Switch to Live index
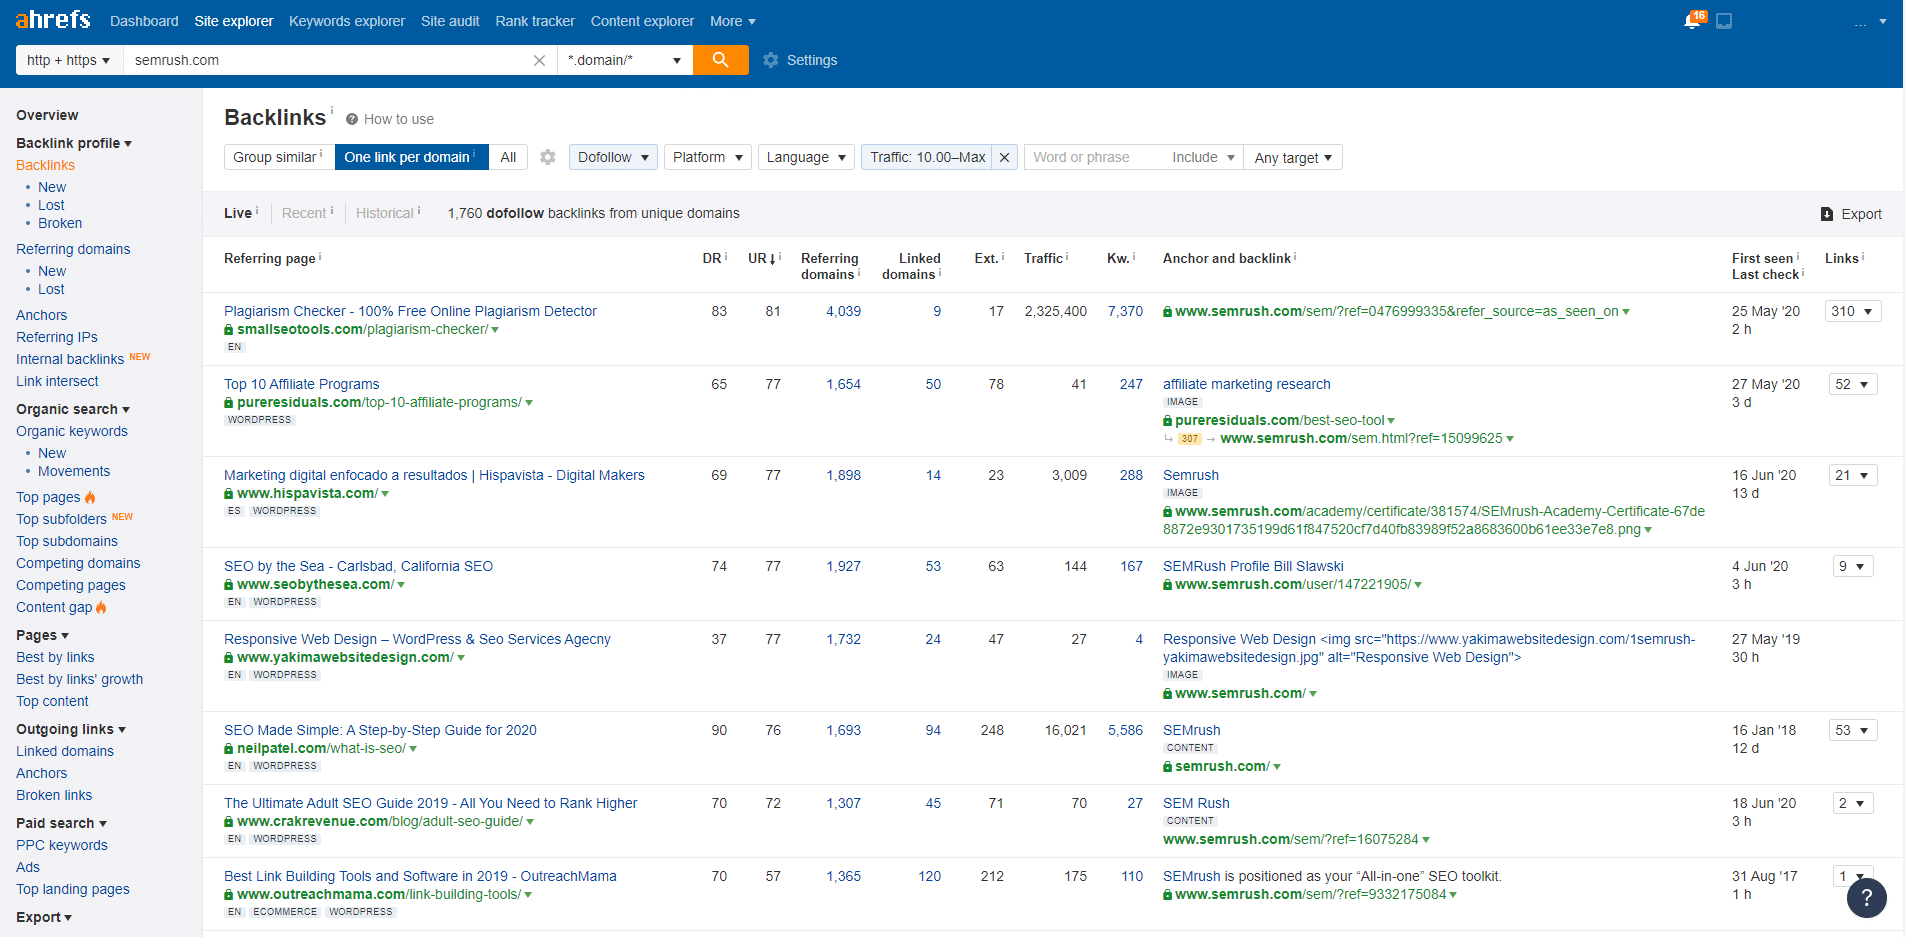 pyautogui.click(x=238, y=213)
